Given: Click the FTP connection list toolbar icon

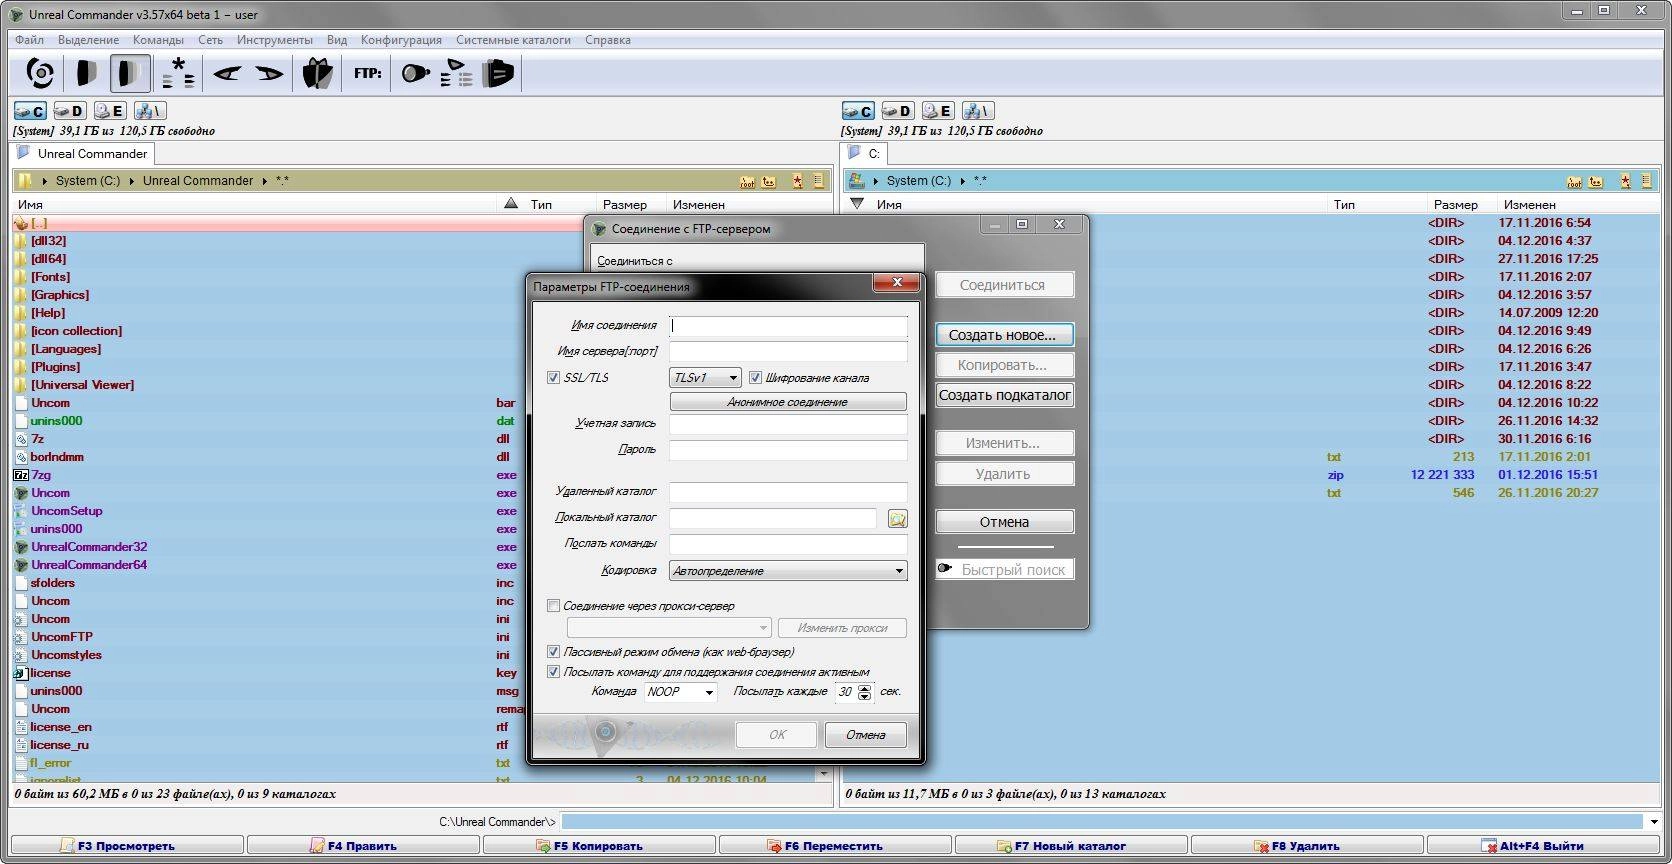Looking at the screenshot, I should pos(456,73).
